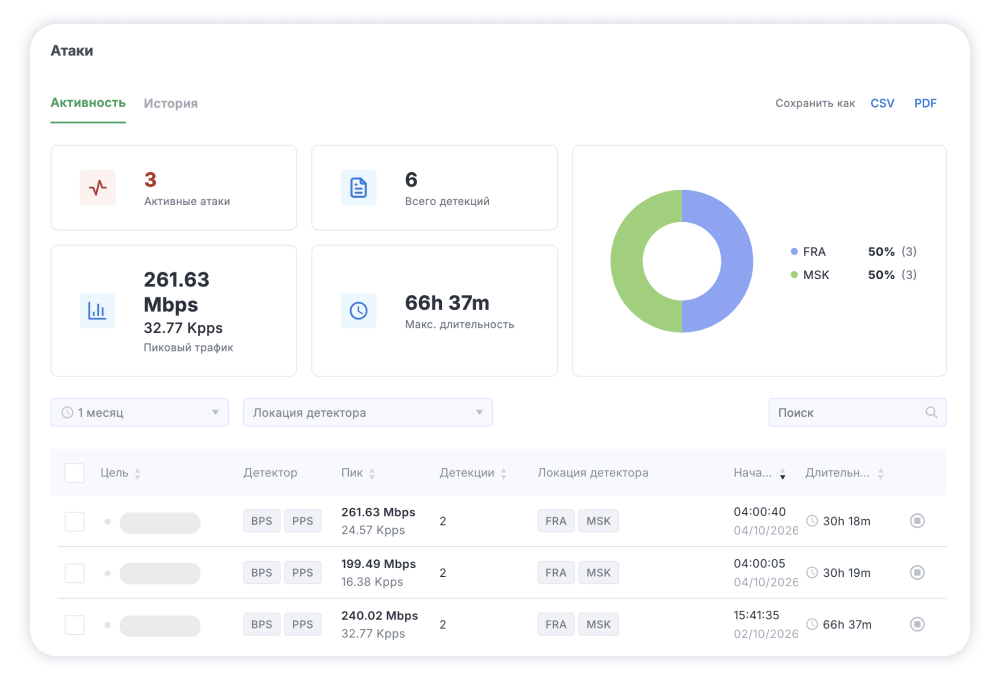Click the MSK legend entry

(853, 275)
